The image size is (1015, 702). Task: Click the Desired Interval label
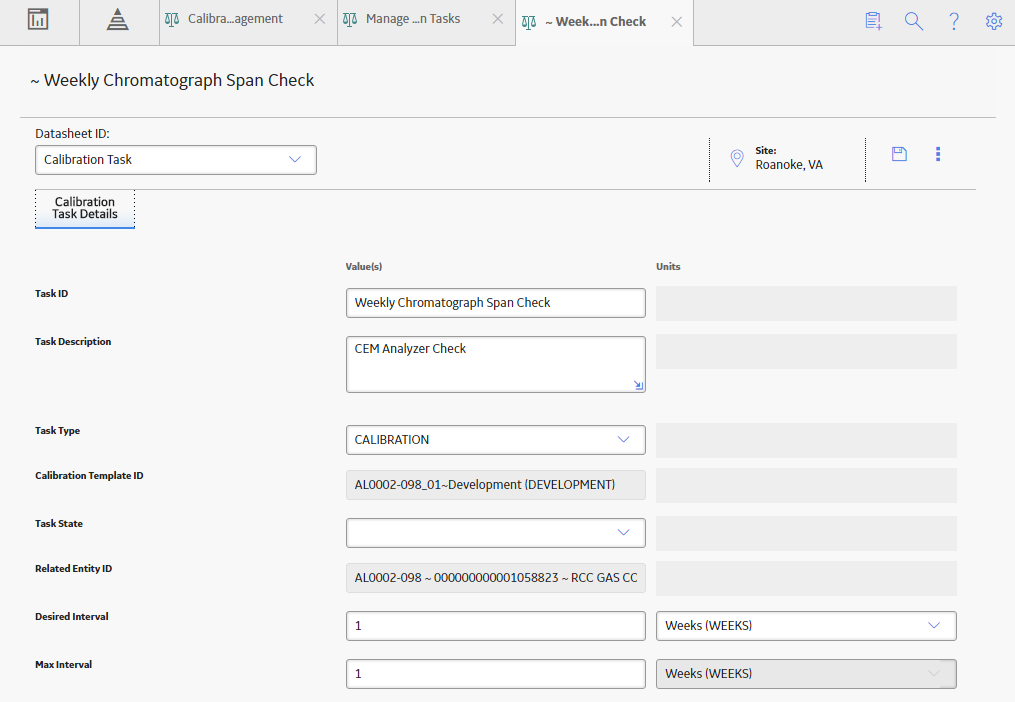72,617
